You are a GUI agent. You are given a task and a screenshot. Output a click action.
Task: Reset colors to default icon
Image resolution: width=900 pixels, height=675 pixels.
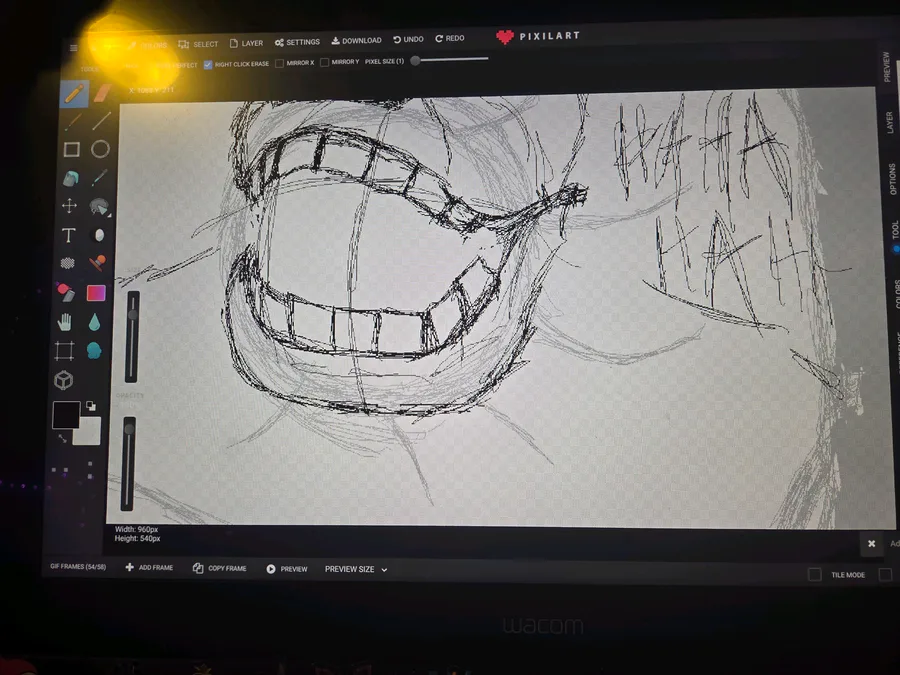[91, 406]
